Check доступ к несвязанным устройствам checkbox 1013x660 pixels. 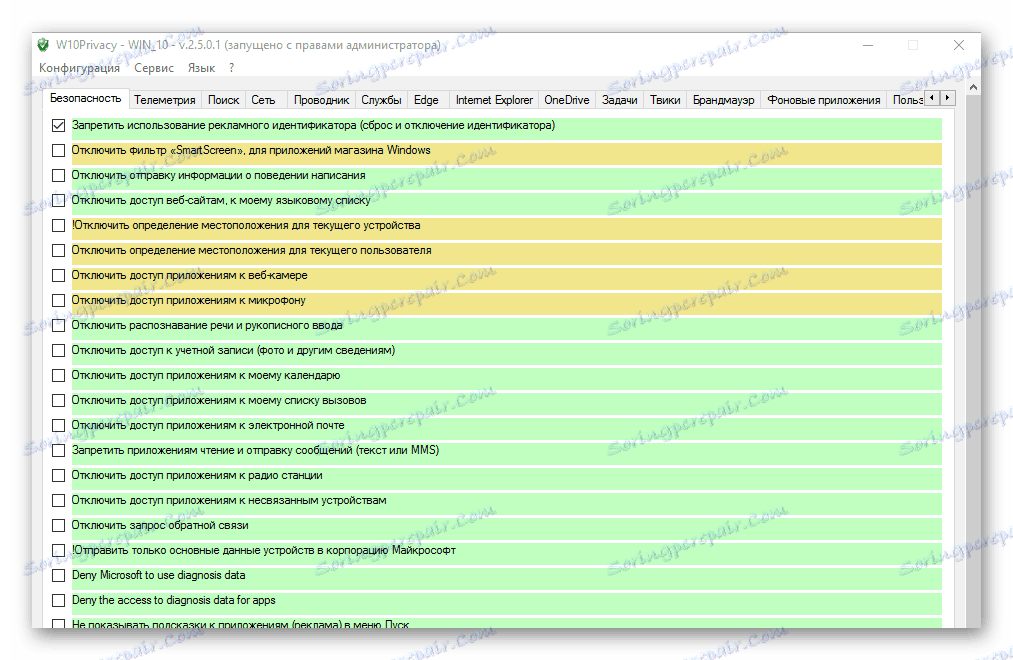(x=59, y=500)
